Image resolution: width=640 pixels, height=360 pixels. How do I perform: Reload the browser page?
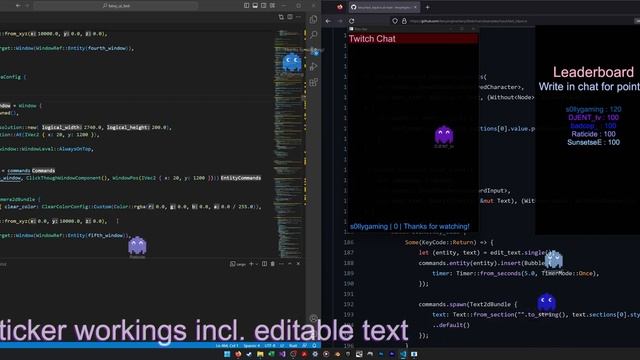(x=351, y=21)
